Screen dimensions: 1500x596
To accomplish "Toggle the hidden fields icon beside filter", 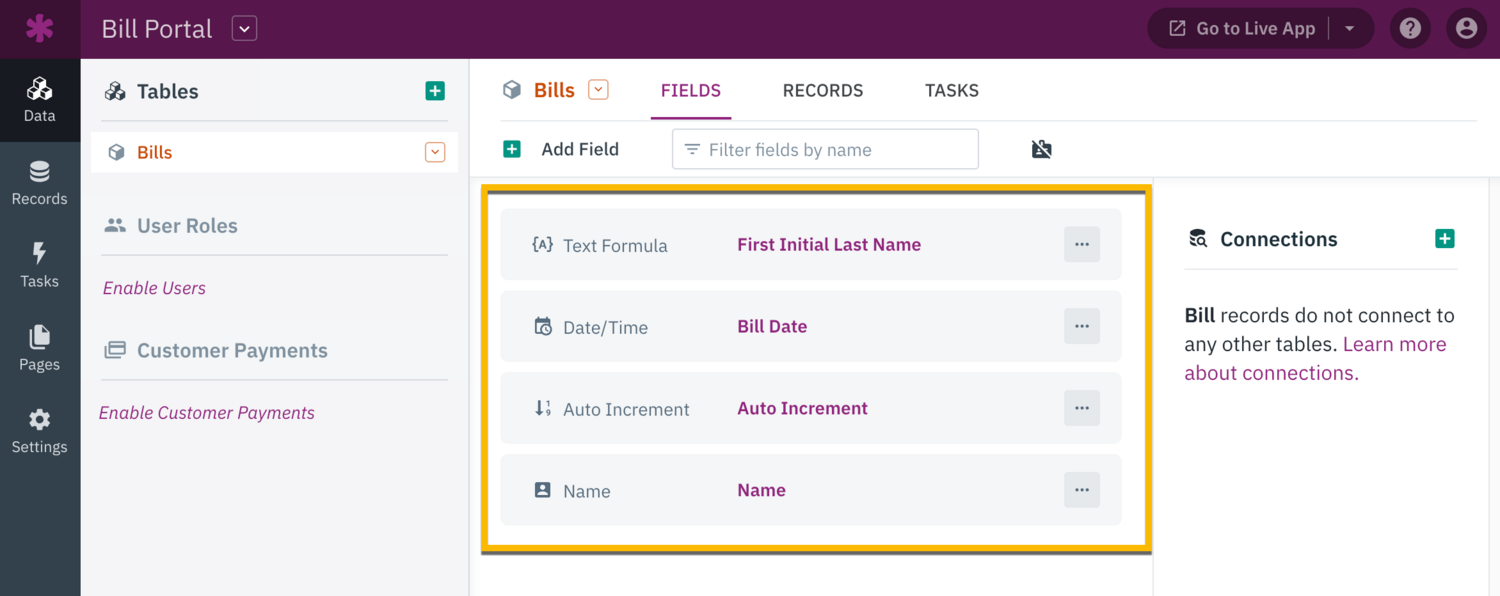I will pos(1041,149).
